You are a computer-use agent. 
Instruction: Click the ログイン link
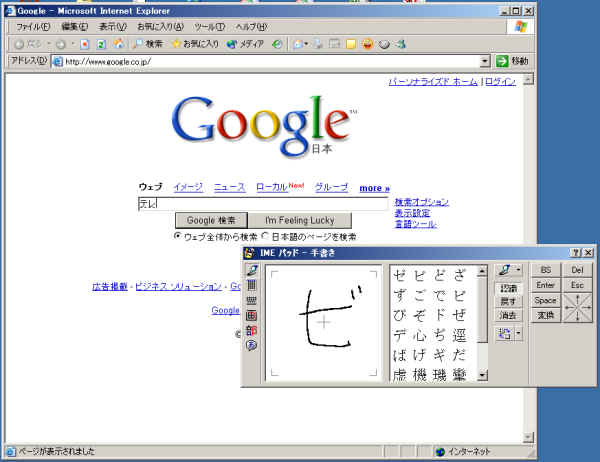point(501,82)
